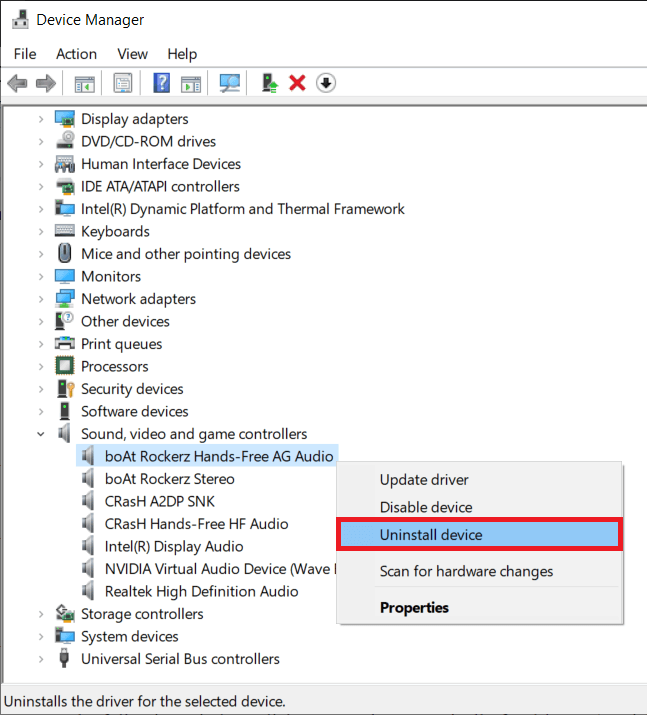The width and height of the screenshot is (647, 715).
Task: Expand the Print queues node
Action: coord(41,344)
